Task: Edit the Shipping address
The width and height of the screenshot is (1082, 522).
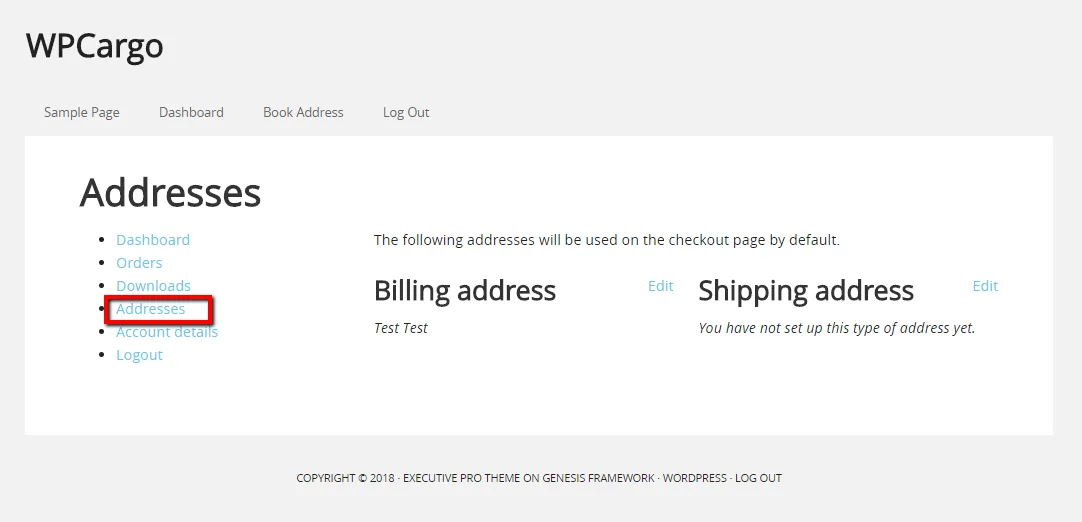Action: tap(985, 286)
